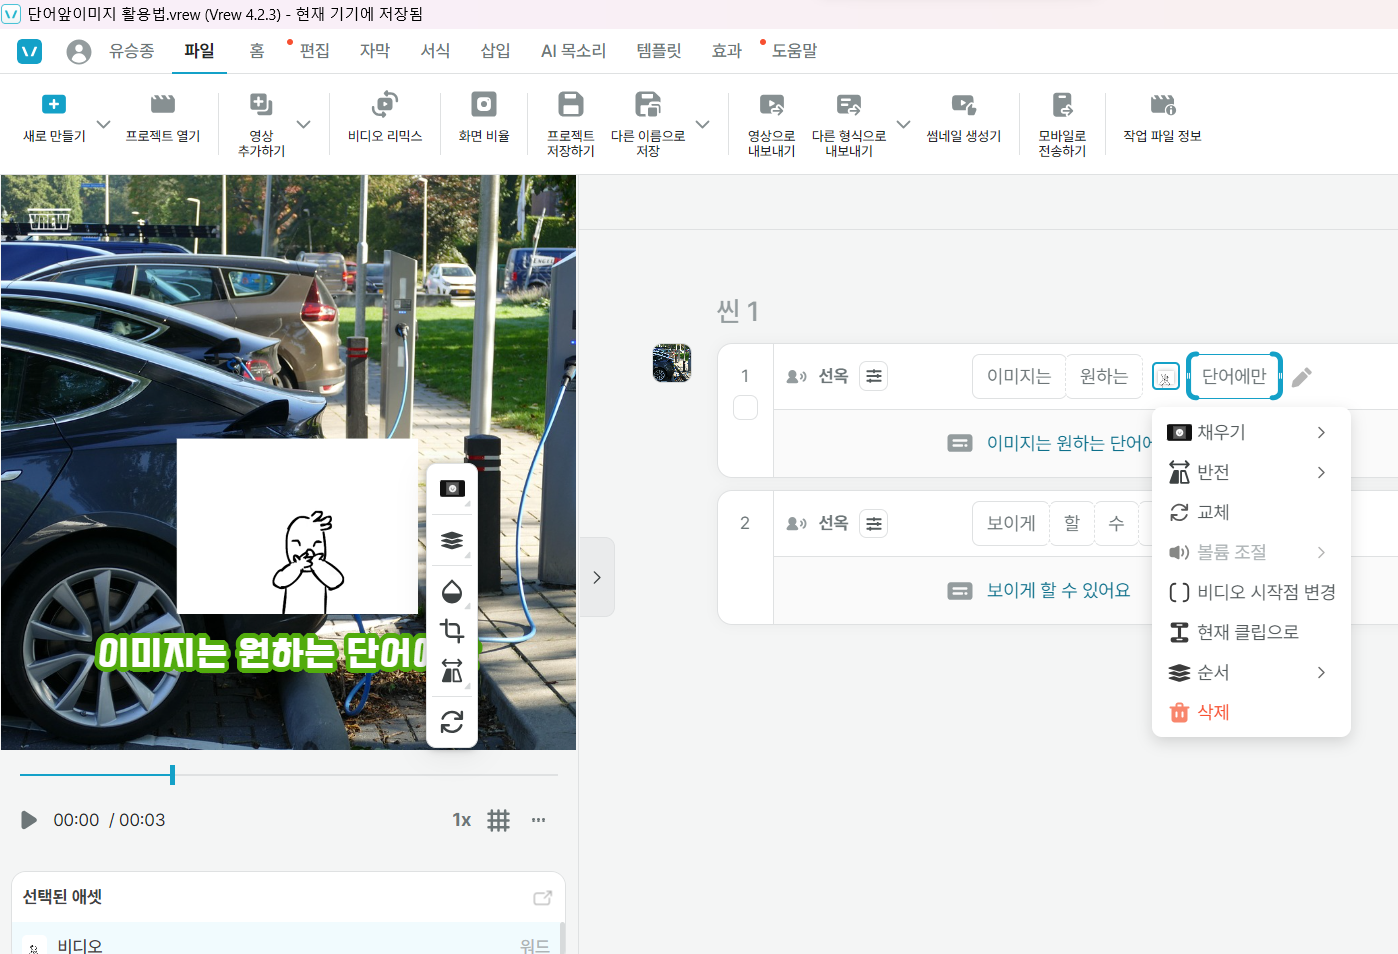Click the pencil edit icon in clip 1

(x=1301, y=377)
